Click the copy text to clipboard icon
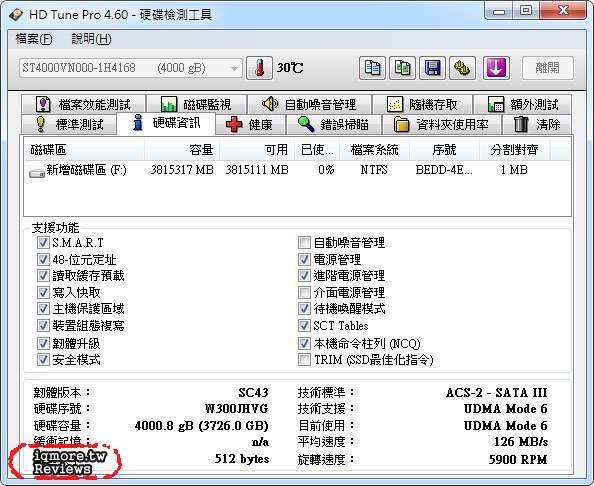 [372, 68]
